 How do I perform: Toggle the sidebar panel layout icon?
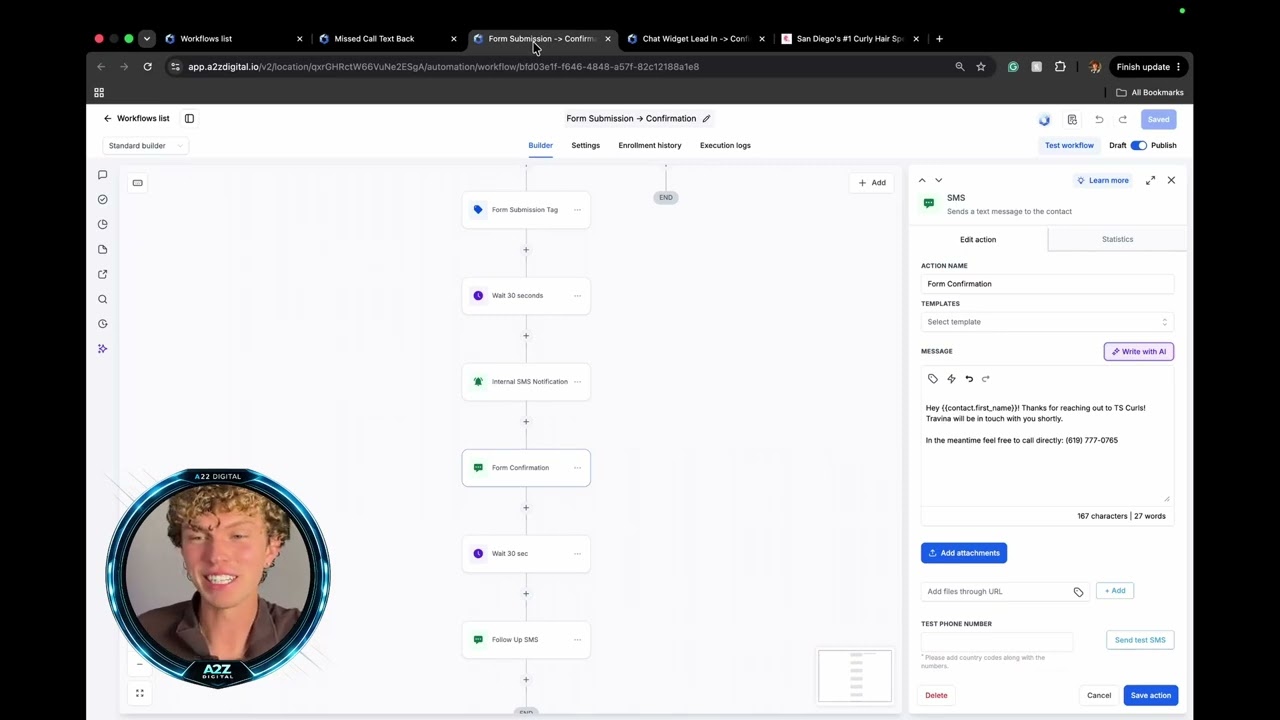tap(189, 118)
